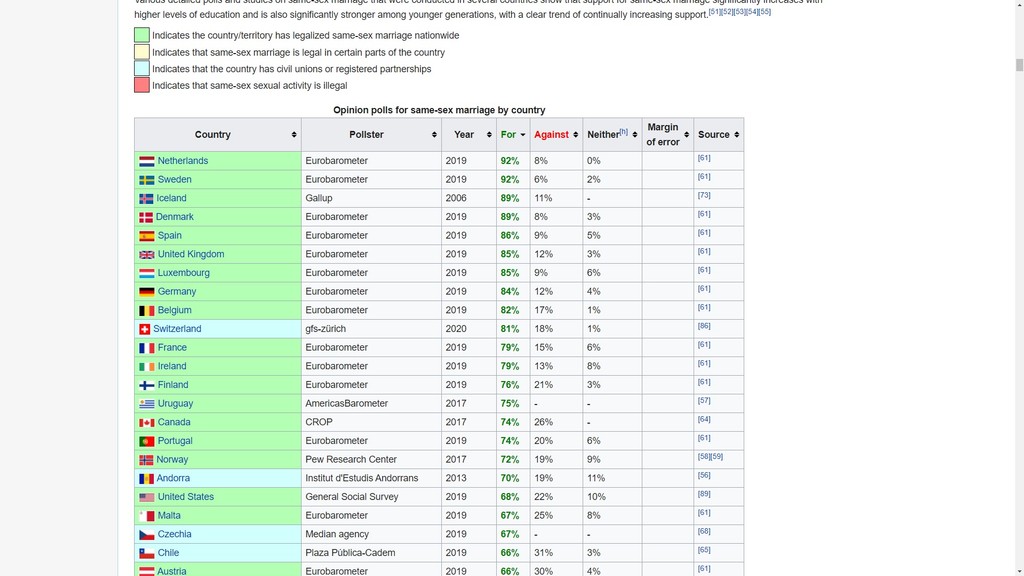Image resolution: width=1024 pixels, height=576 pixels.
Task: Click the United States flag icon
Action: click(146, 497)
